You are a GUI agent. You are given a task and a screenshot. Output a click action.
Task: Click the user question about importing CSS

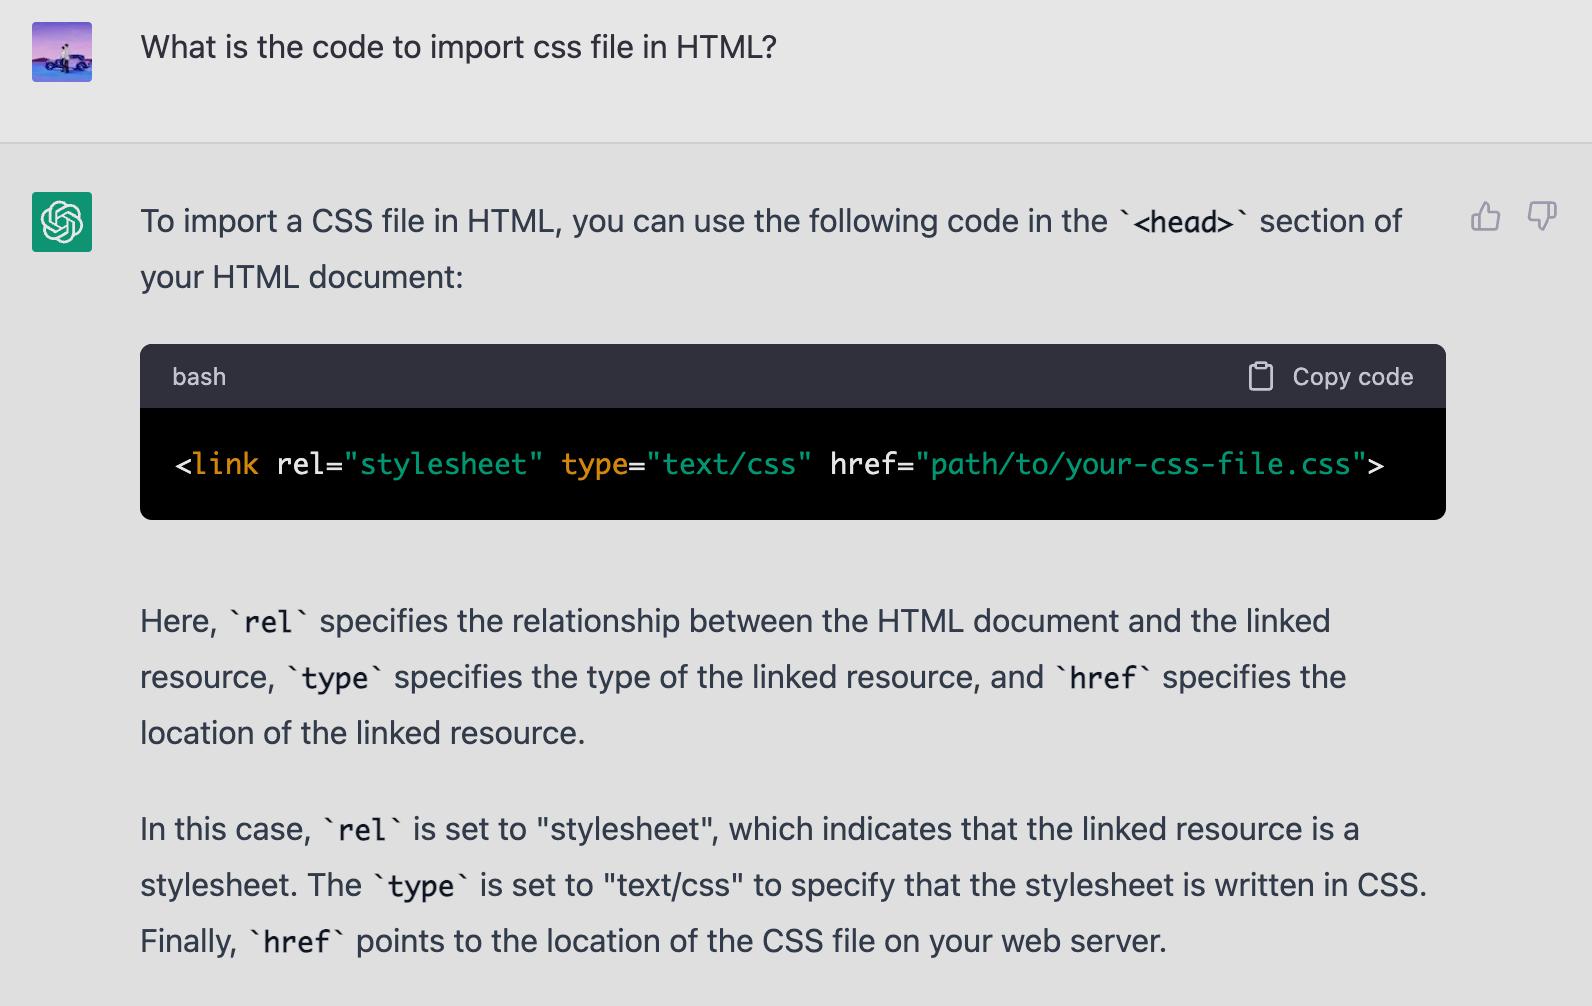coord(458,47)
